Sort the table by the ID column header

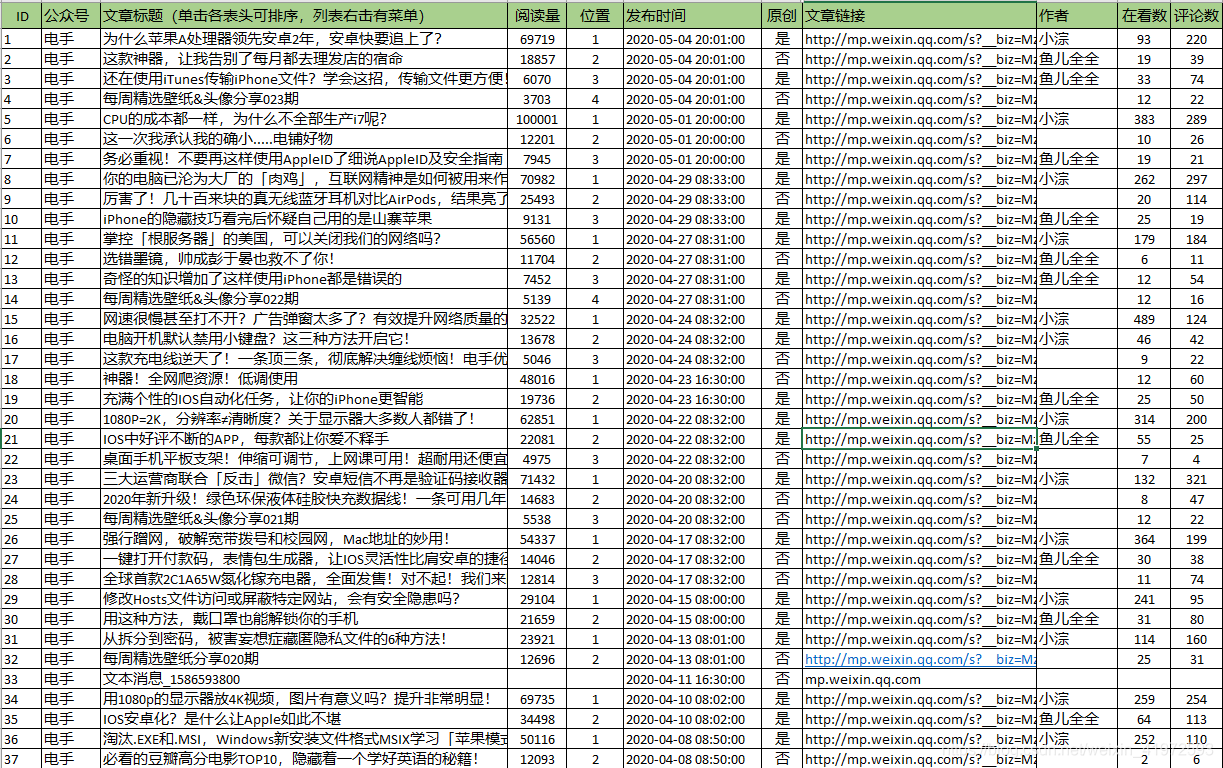[21, 17]
